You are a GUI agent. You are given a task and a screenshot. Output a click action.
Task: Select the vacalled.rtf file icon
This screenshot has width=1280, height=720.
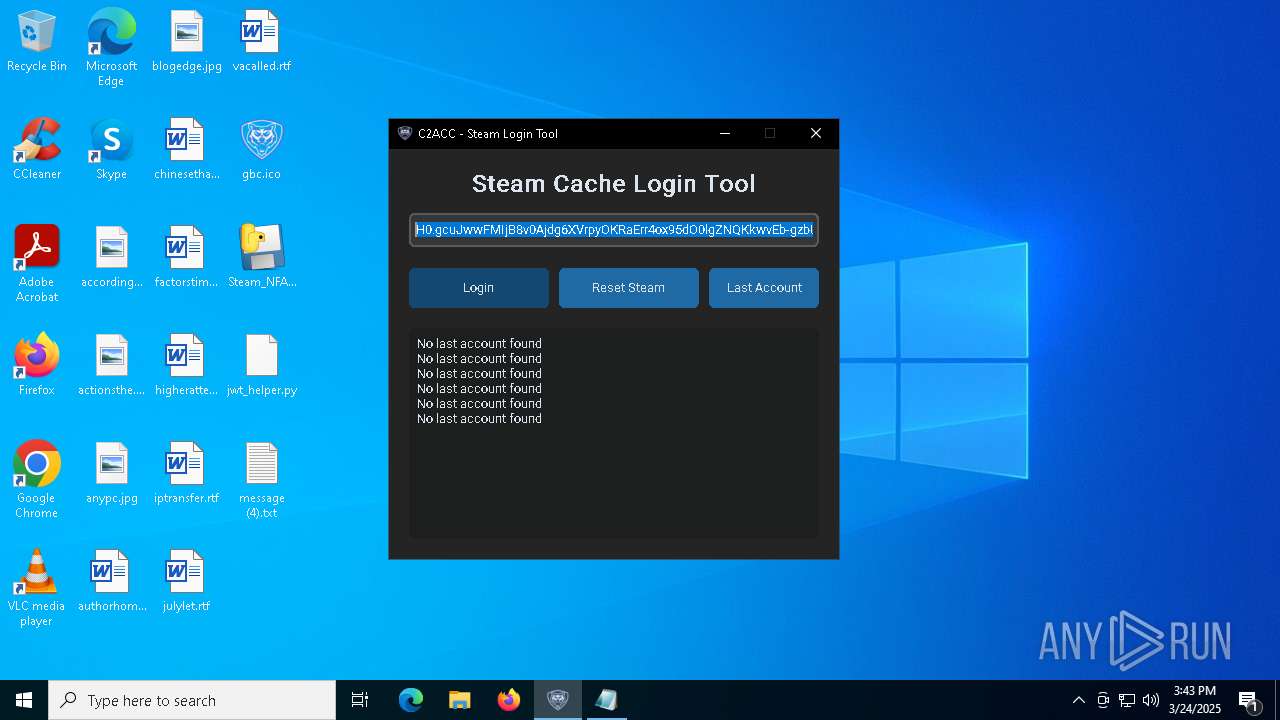pos(261,42)
